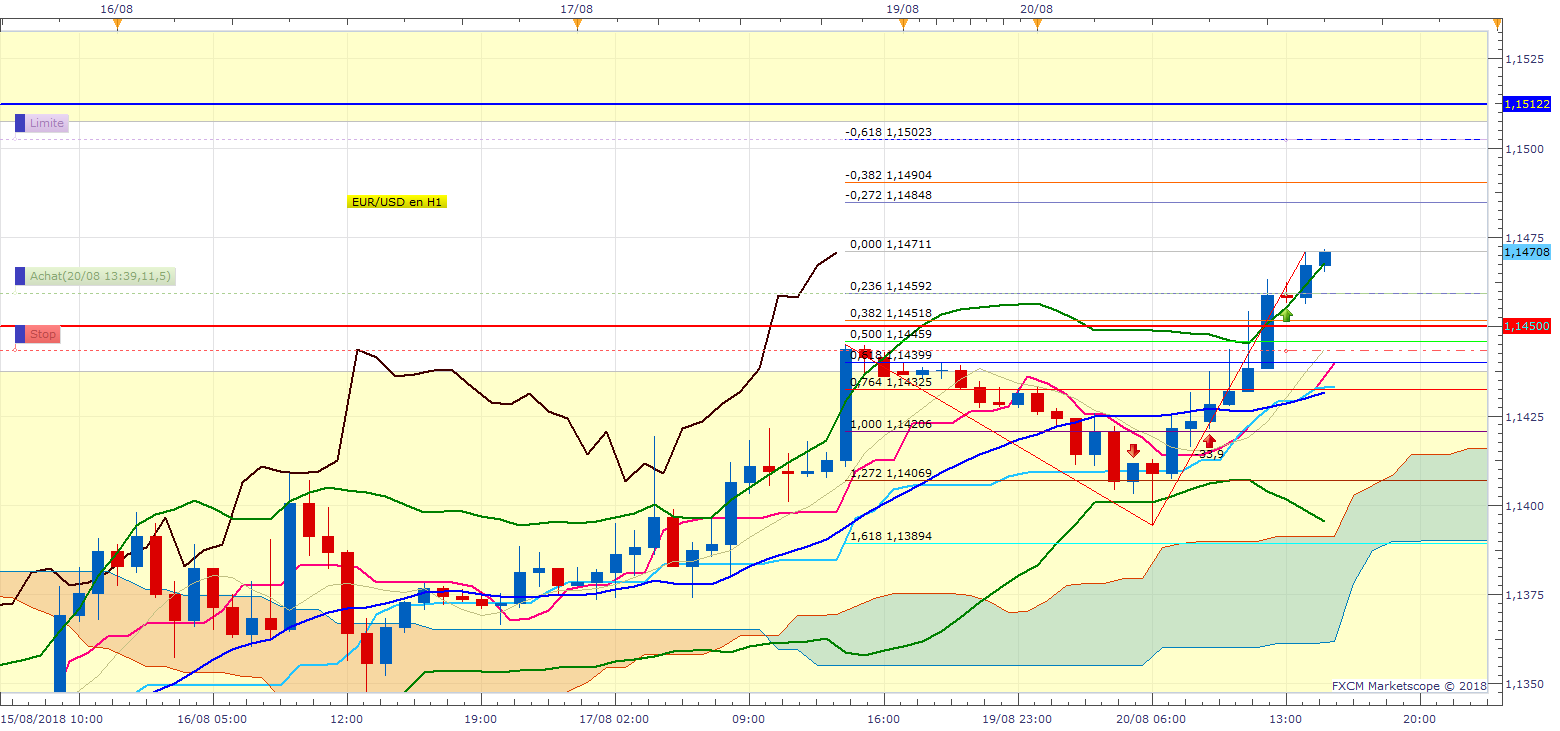Viewport: 1560px width, 731px height.
Task: Click the light blue 1,14708 current price tag
Action: click(x=1526, y=252)
